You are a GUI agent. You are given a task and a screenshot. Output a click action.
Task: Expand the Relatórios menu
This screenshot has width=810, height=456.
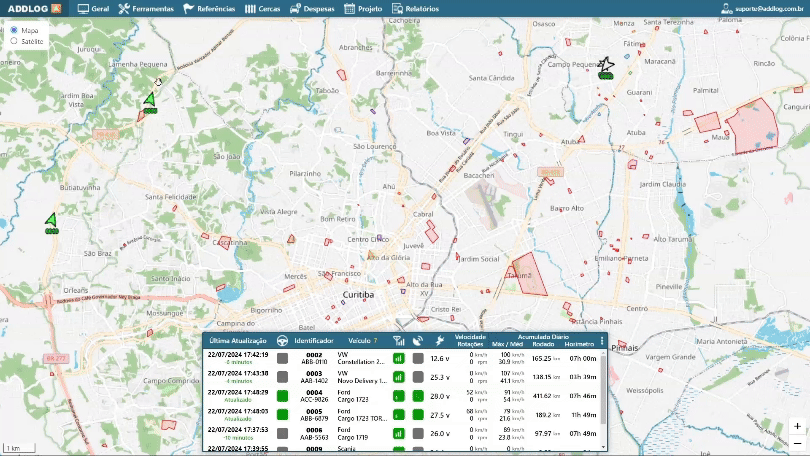pos(416,8)
